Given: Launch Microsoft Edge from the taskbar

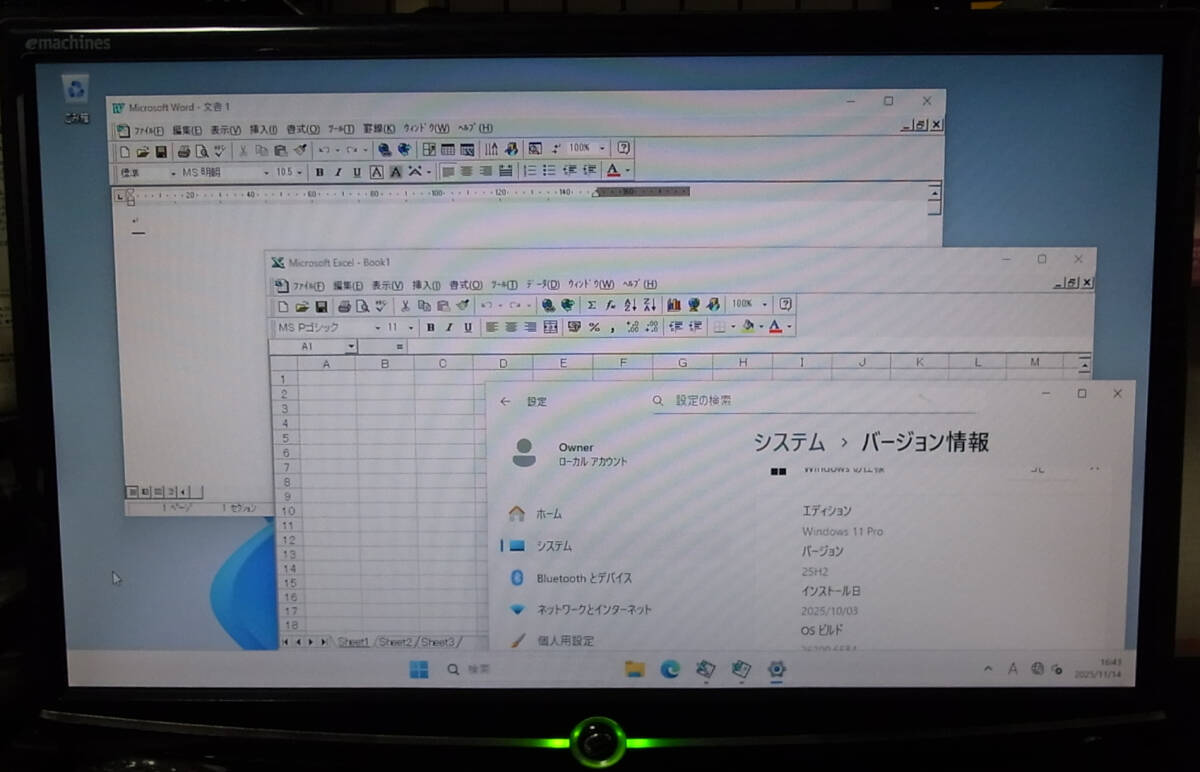Looking at the screenshot, I should coord(669,669).
